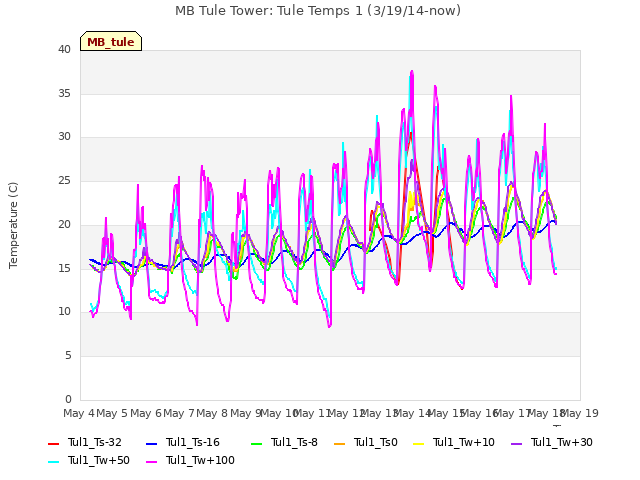Select the Tul1_Tw+30 legend label
Screen dimensions: 640x480
[x=562, y=442]
